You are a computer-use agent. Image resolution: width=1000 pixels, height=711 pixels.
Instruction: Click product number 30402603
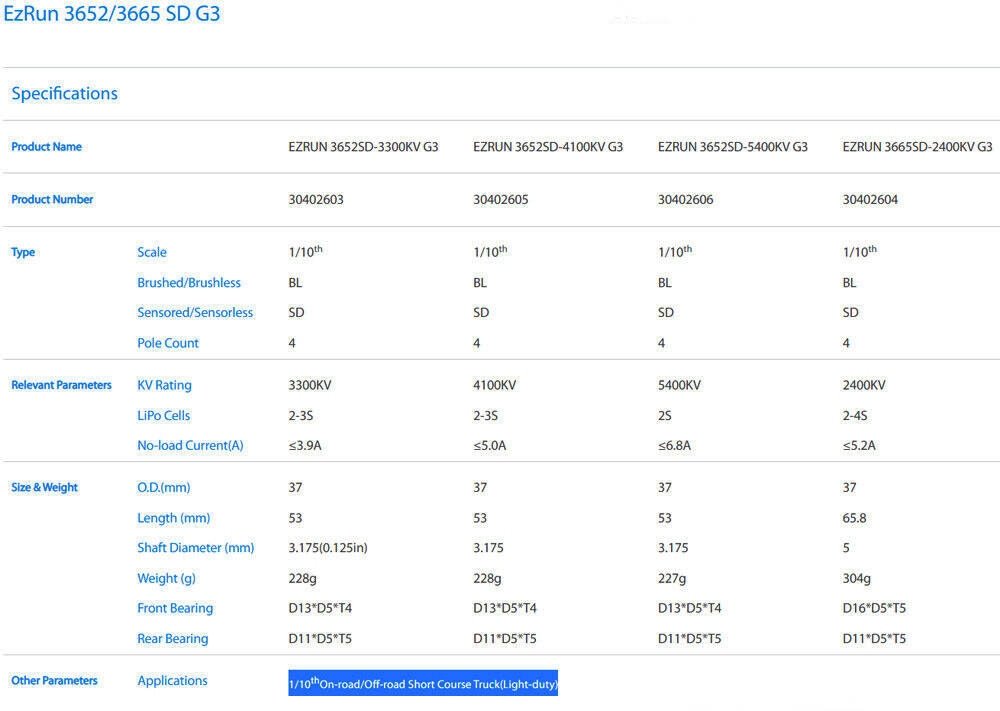point(316,200)
